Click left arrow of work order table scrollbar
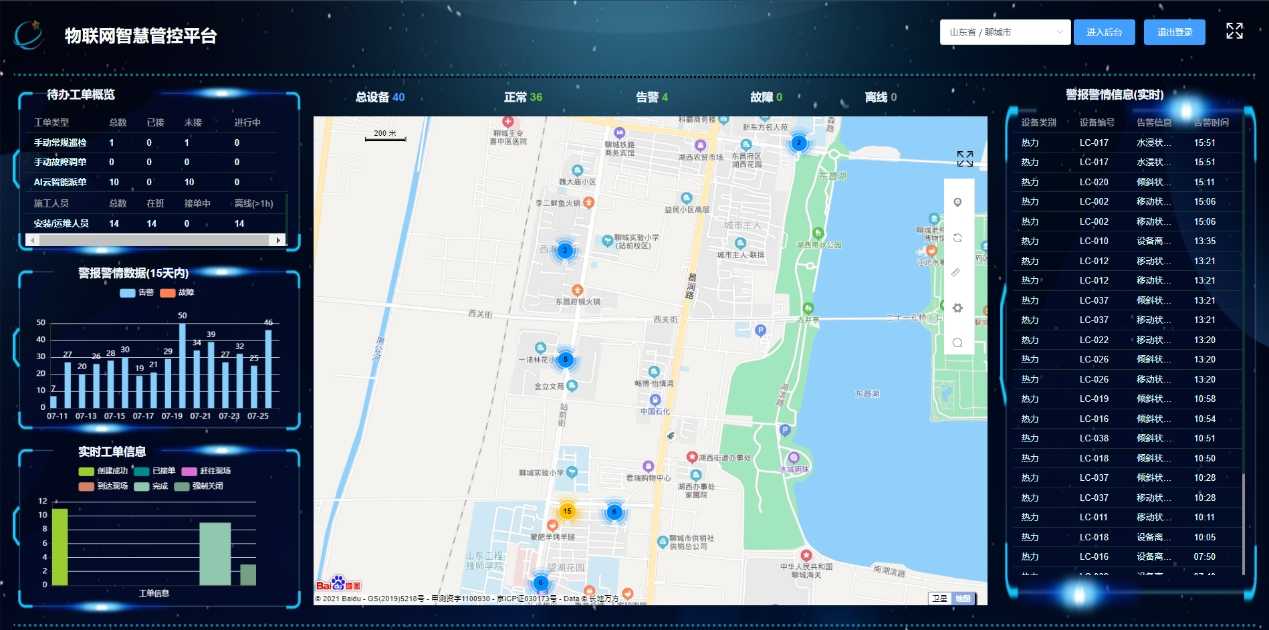The width and height of the screenshot is (1269, 630). (x=30, y=240)
